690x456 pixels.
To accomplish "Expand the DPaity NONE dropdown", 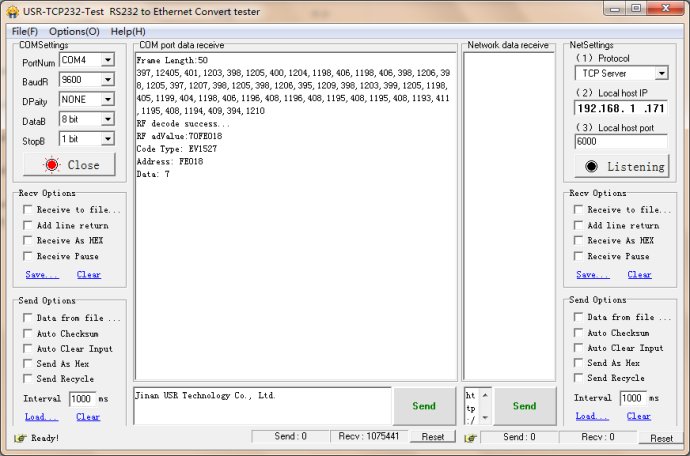I will pyautogui.click(x=108, y=100).
